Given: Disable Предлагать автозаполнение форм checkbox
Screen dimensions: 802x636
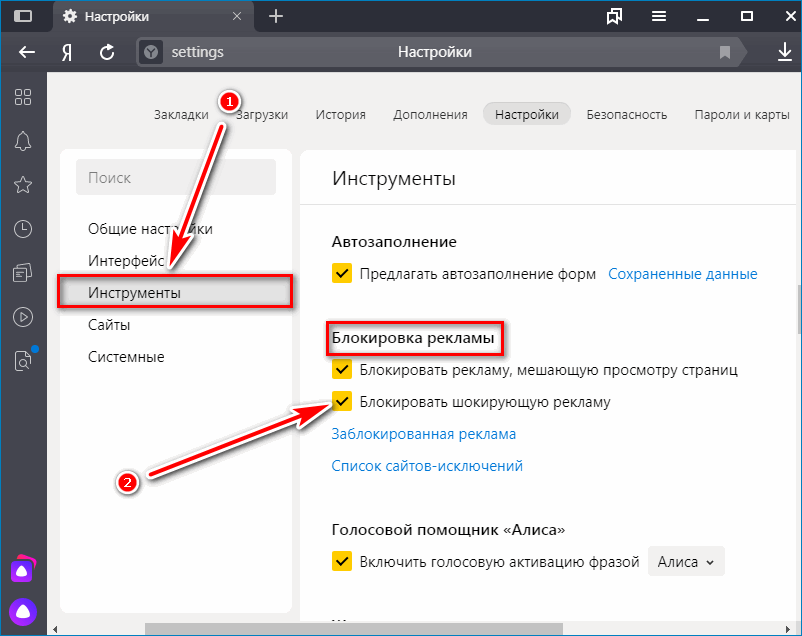Looking at the screenshot, I should pyautogui.click(x=343, y=274).
